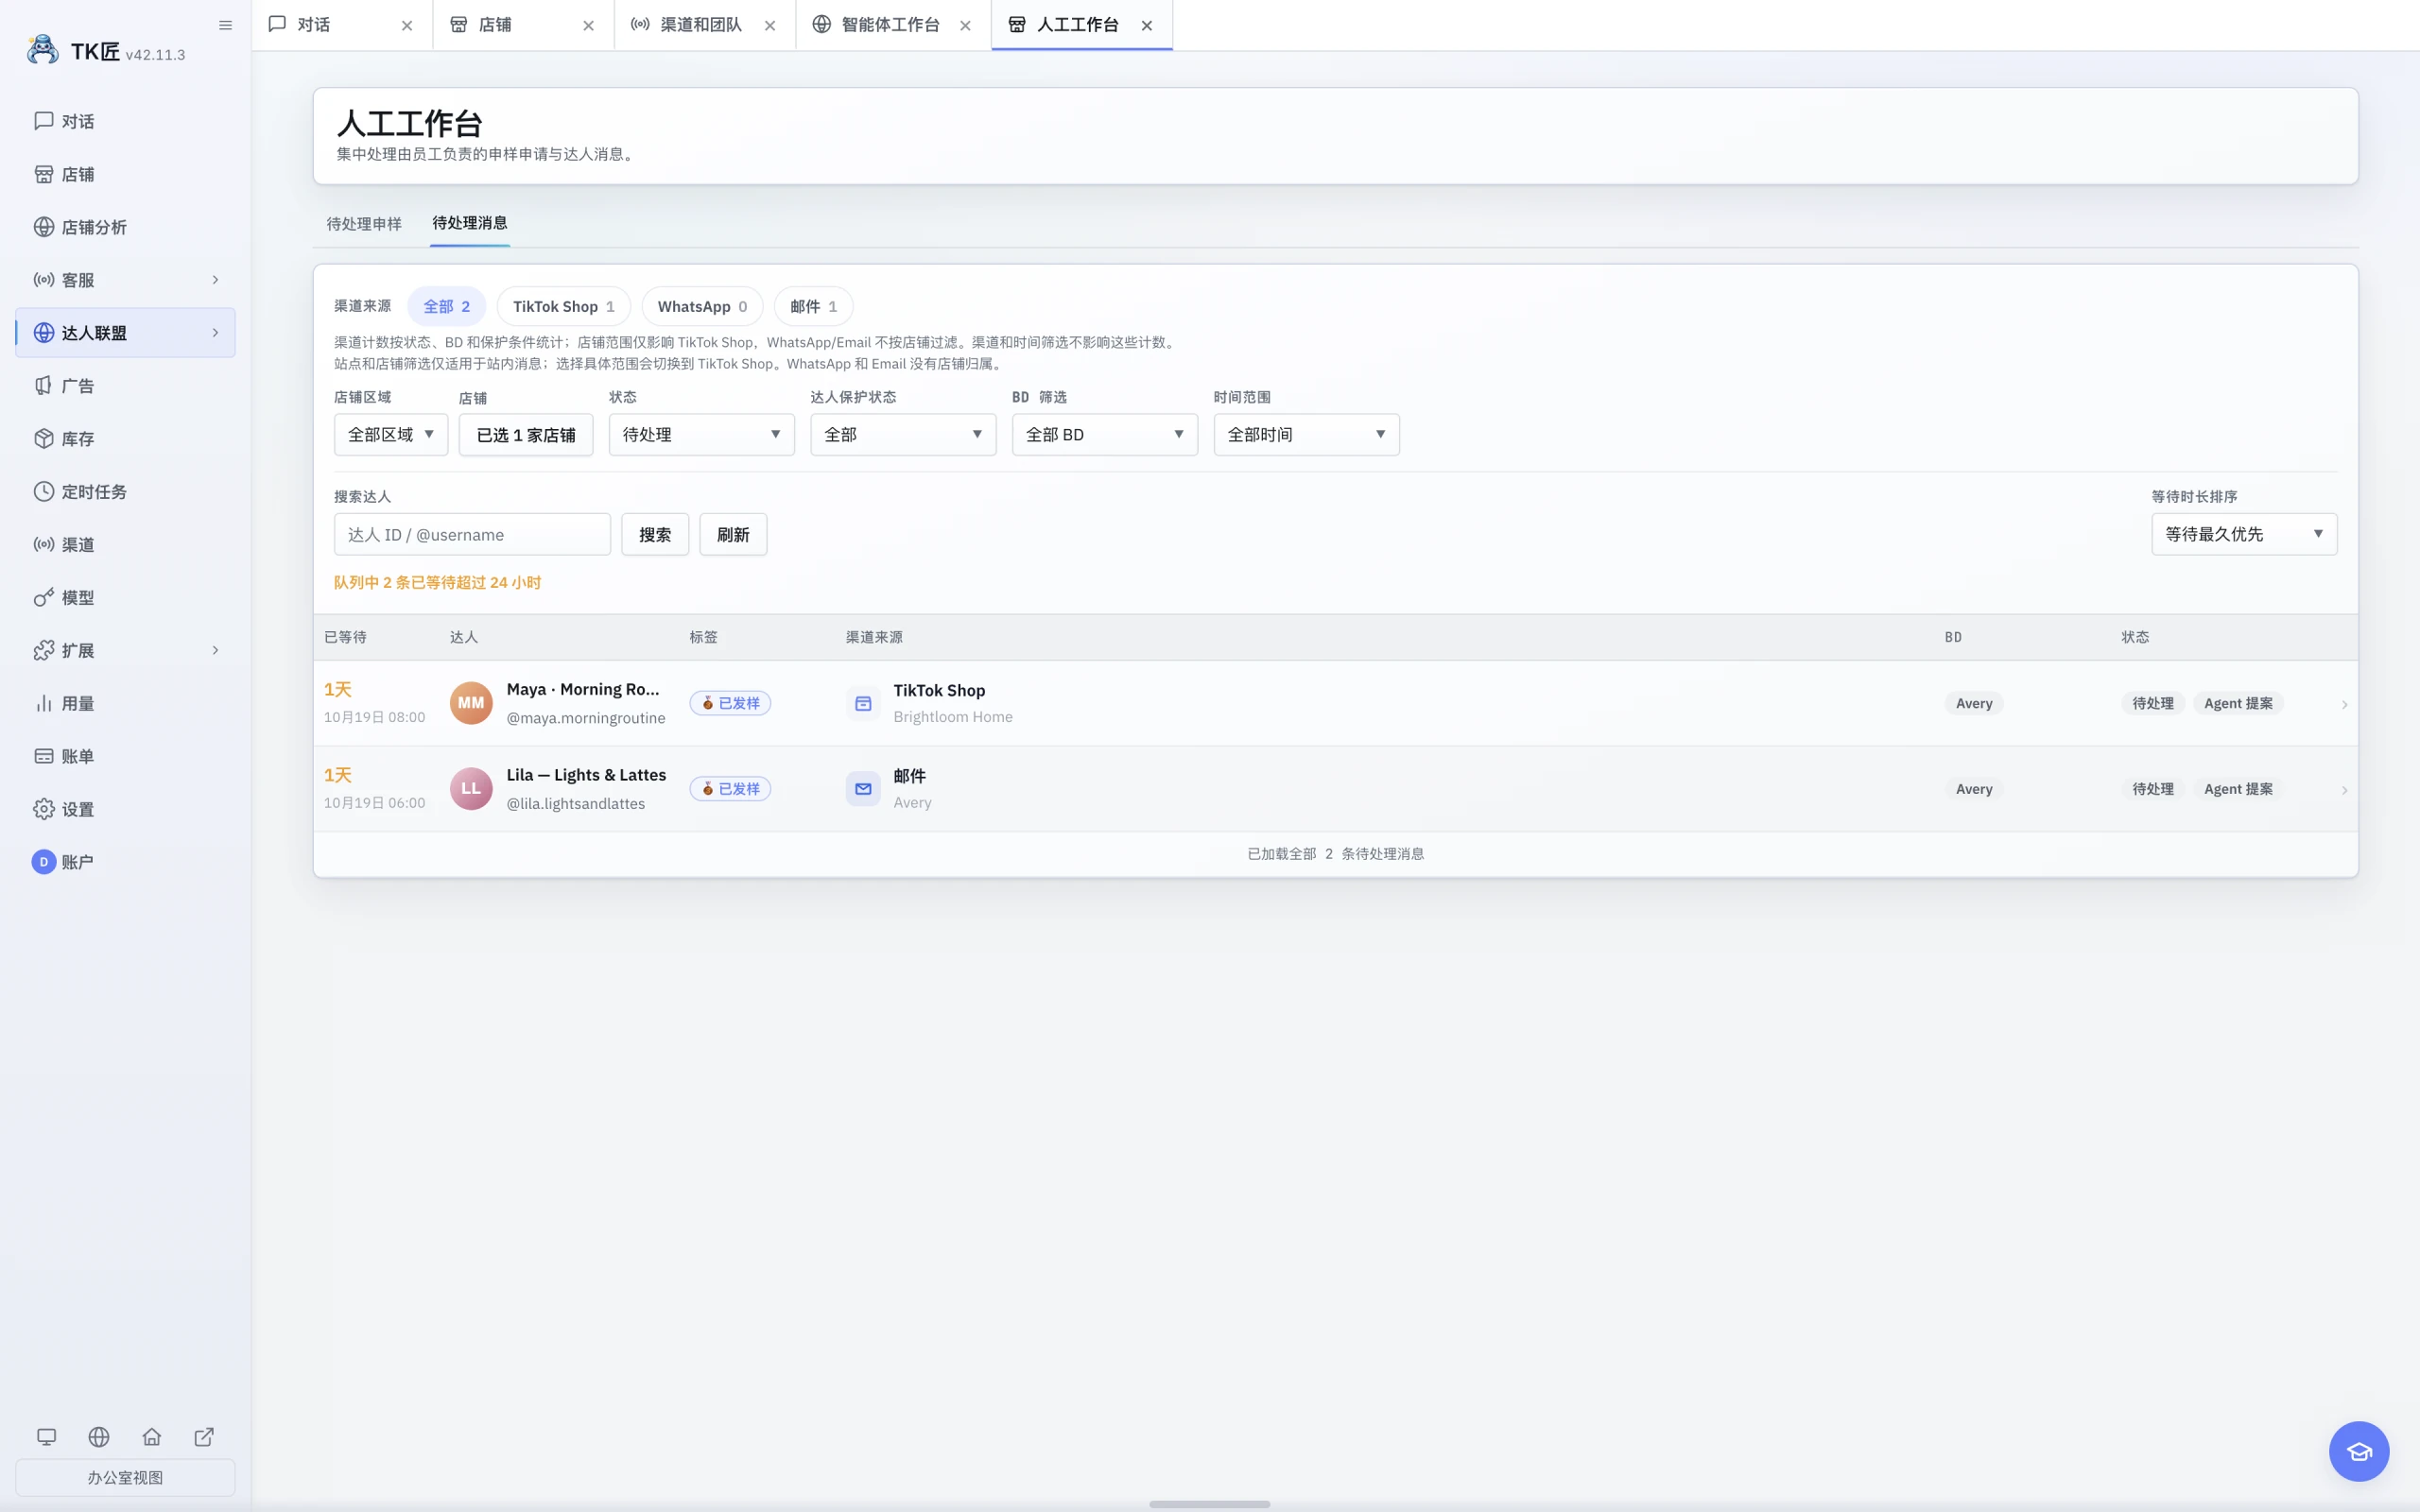Screen dimensions: 2420x1512
Task: Click the 办公室视图 button
Action: 125,1477
